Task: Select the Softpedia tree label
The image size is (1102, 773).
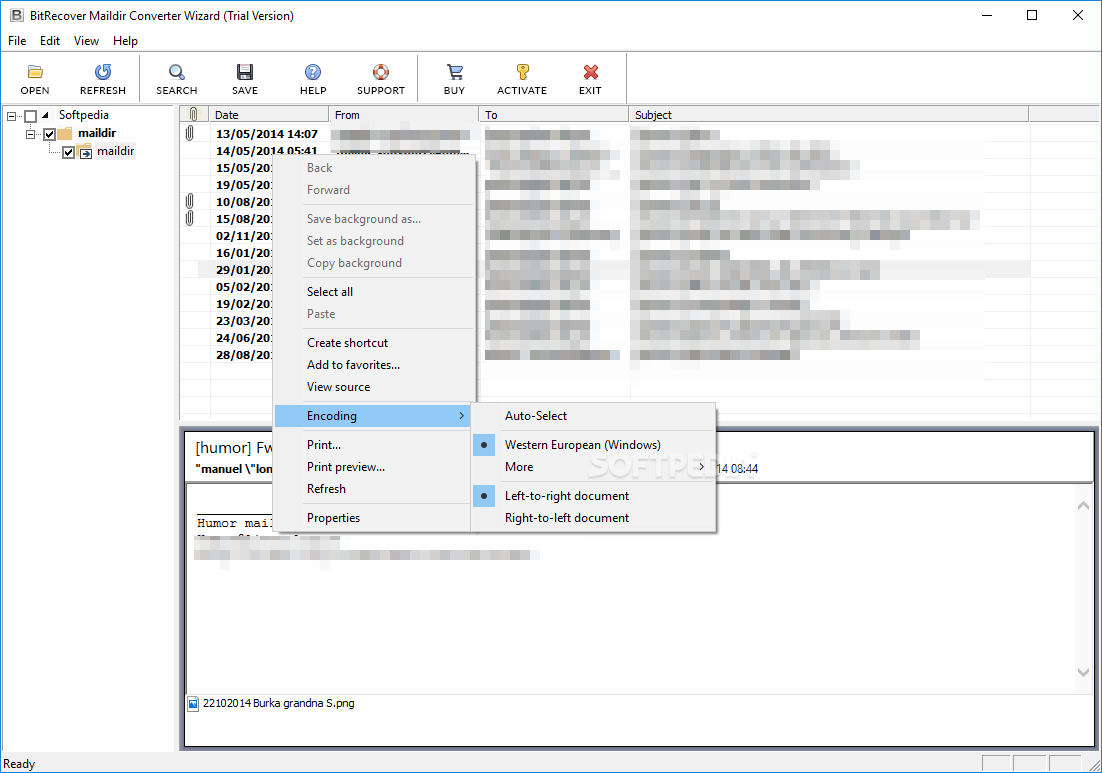Action: (x=84, y=115)
